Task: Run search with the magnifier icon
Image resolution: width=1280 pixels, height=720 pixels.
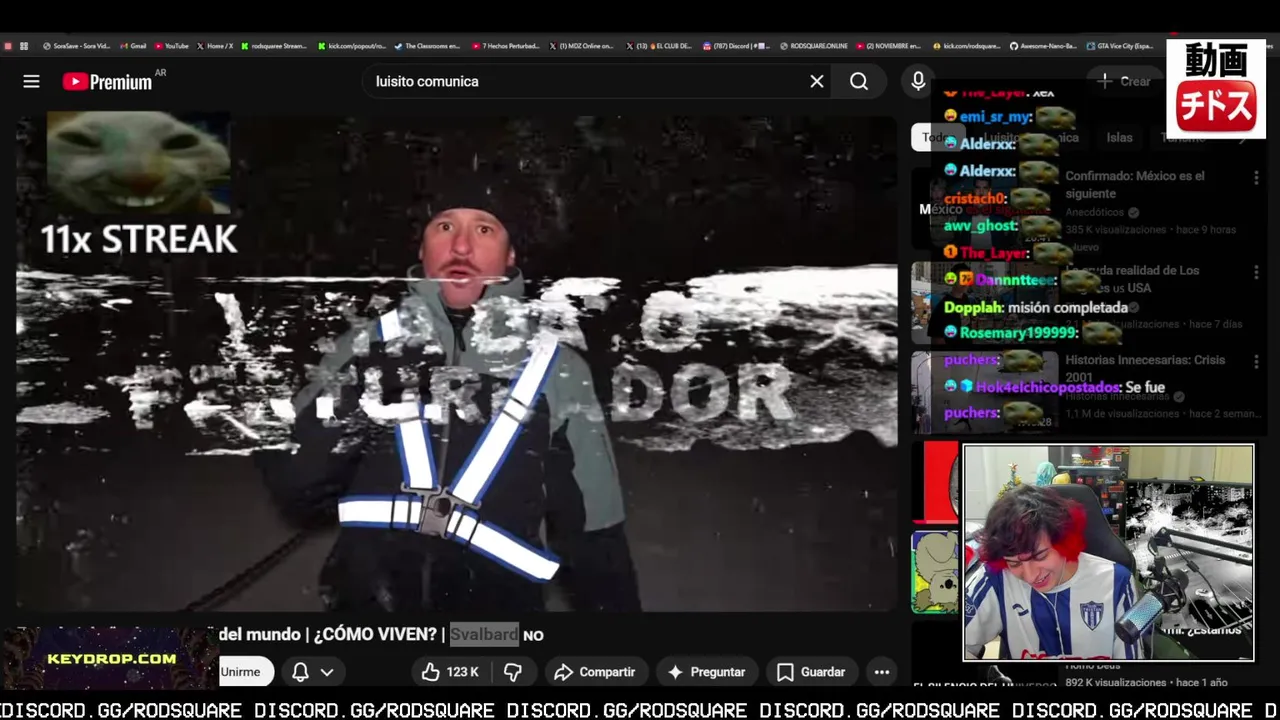Action: 859,82
